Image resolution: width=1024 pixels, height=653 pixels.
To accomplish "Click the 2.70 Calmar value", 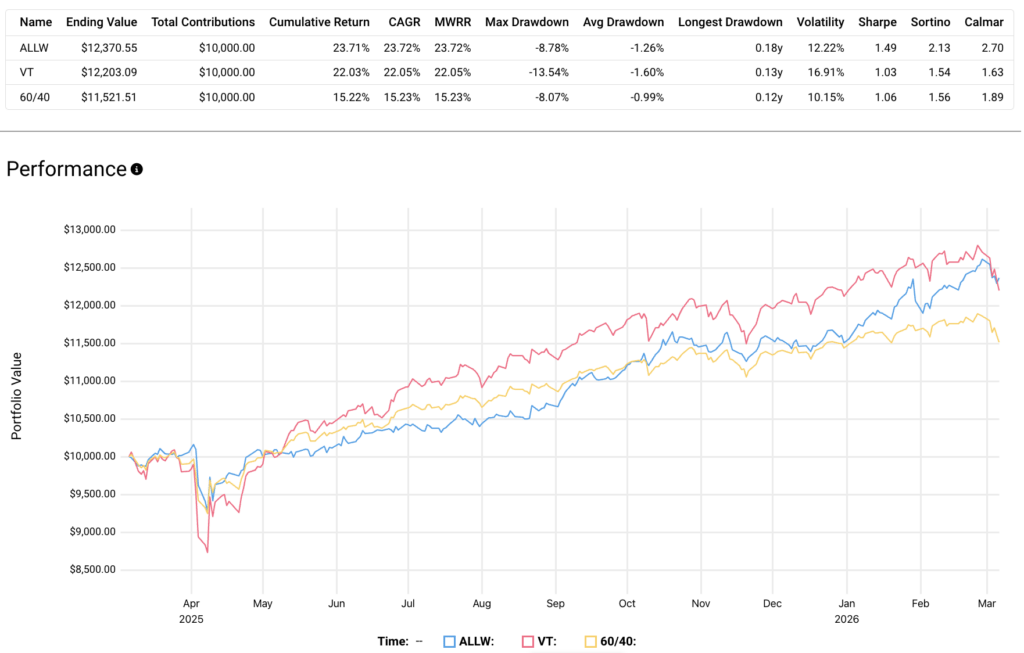I will [993, 48].
